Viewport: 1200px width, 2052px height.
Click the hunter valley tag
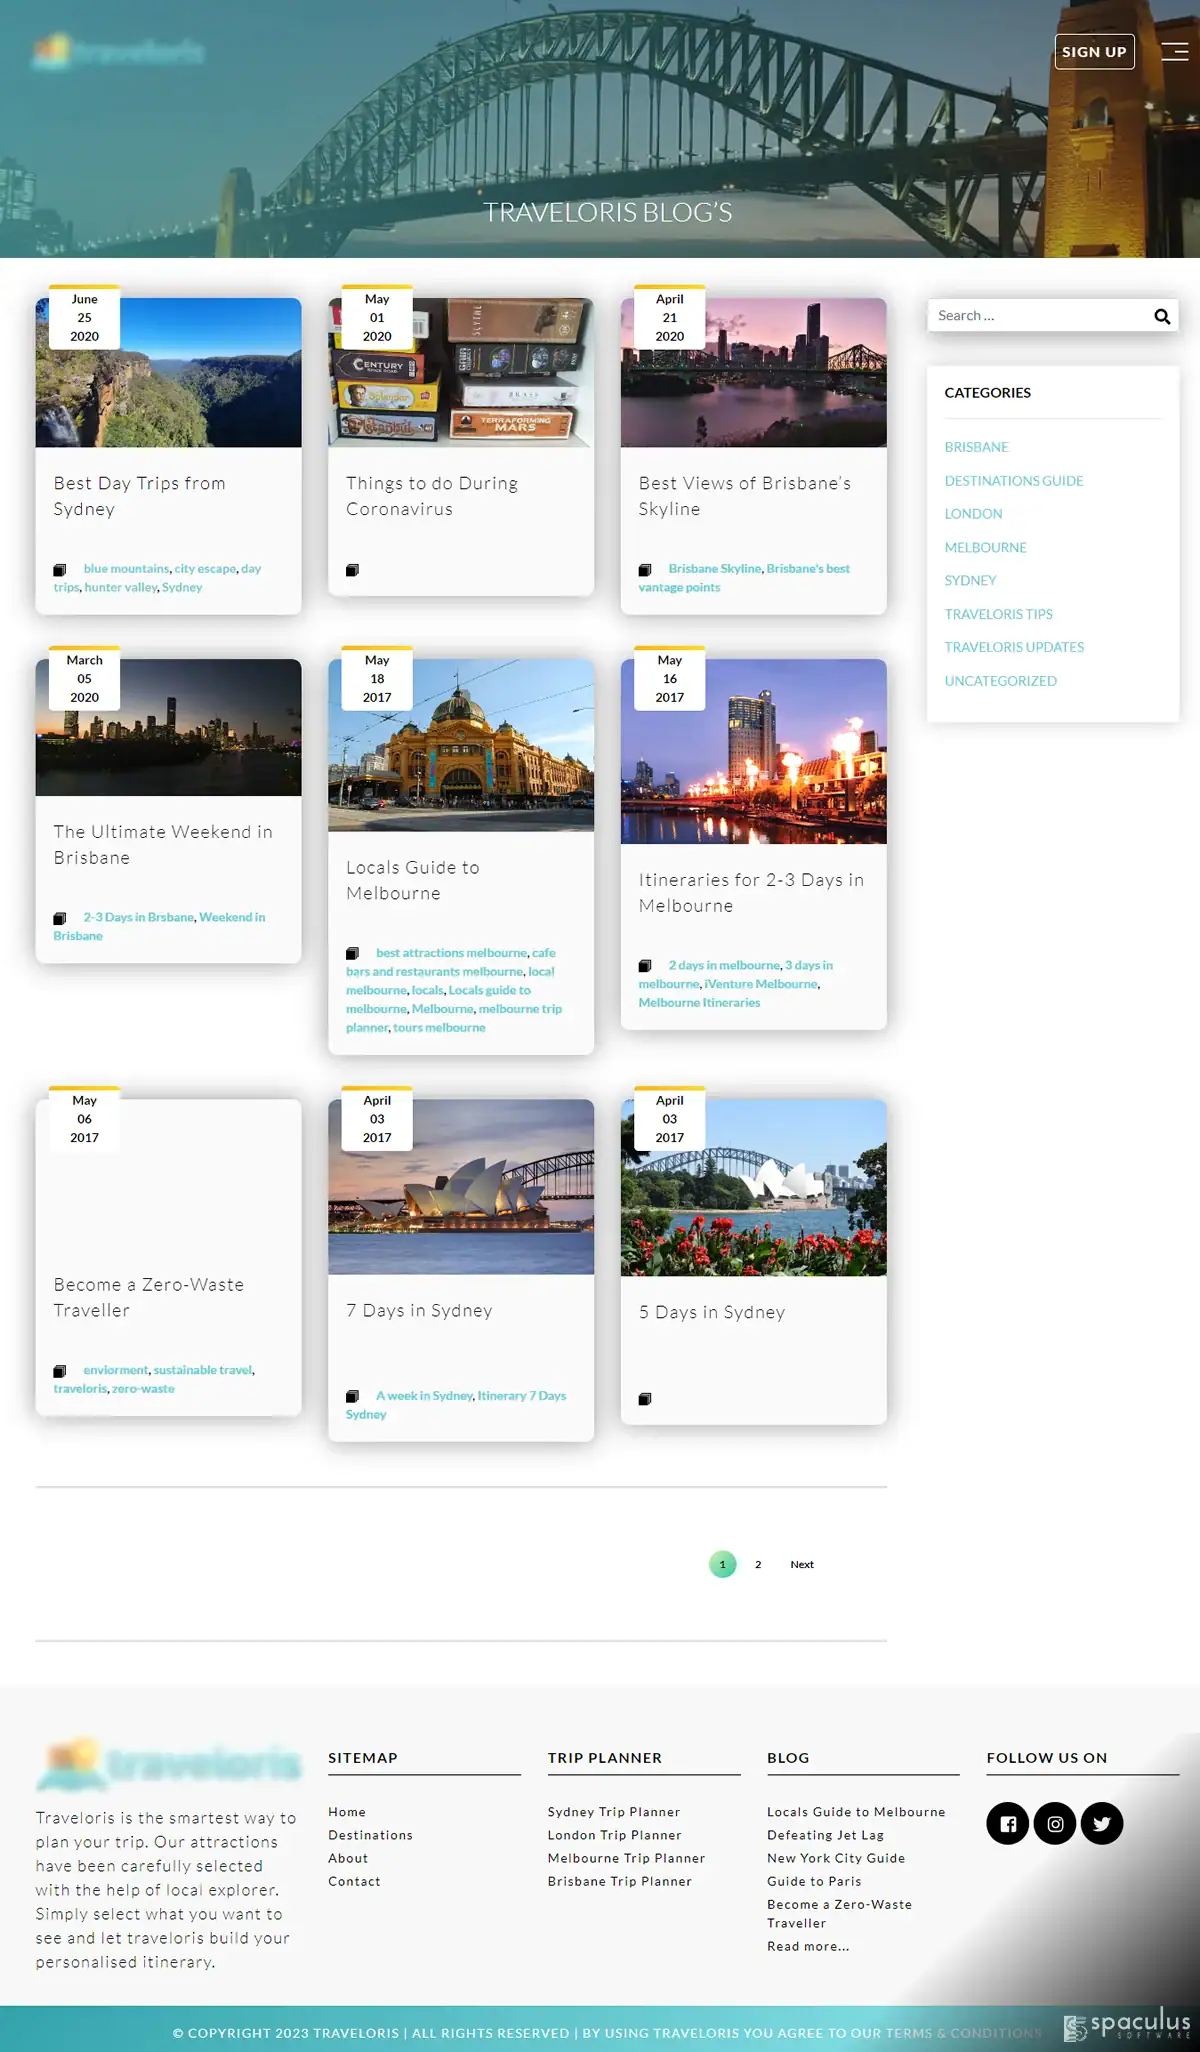point(121,588)
